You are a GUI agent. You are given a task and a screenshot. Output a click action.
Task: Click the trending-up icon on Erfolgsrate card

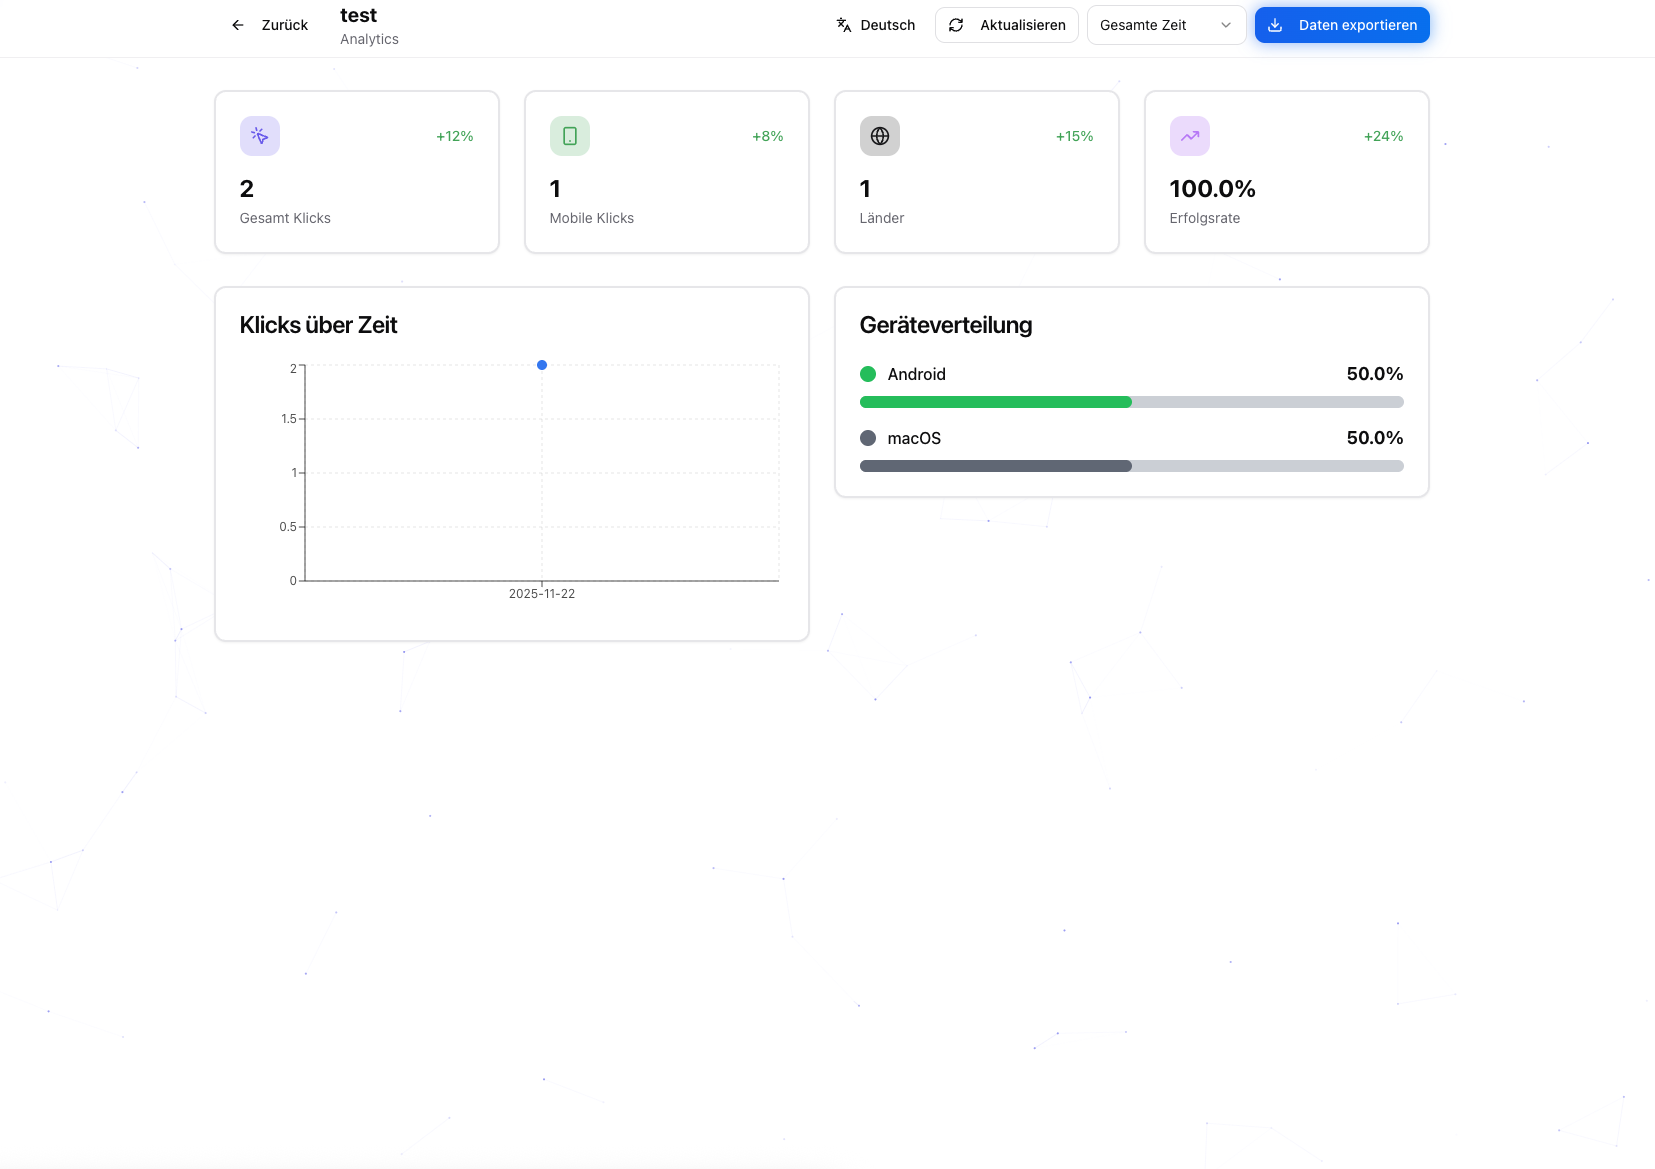[1190, 136]
